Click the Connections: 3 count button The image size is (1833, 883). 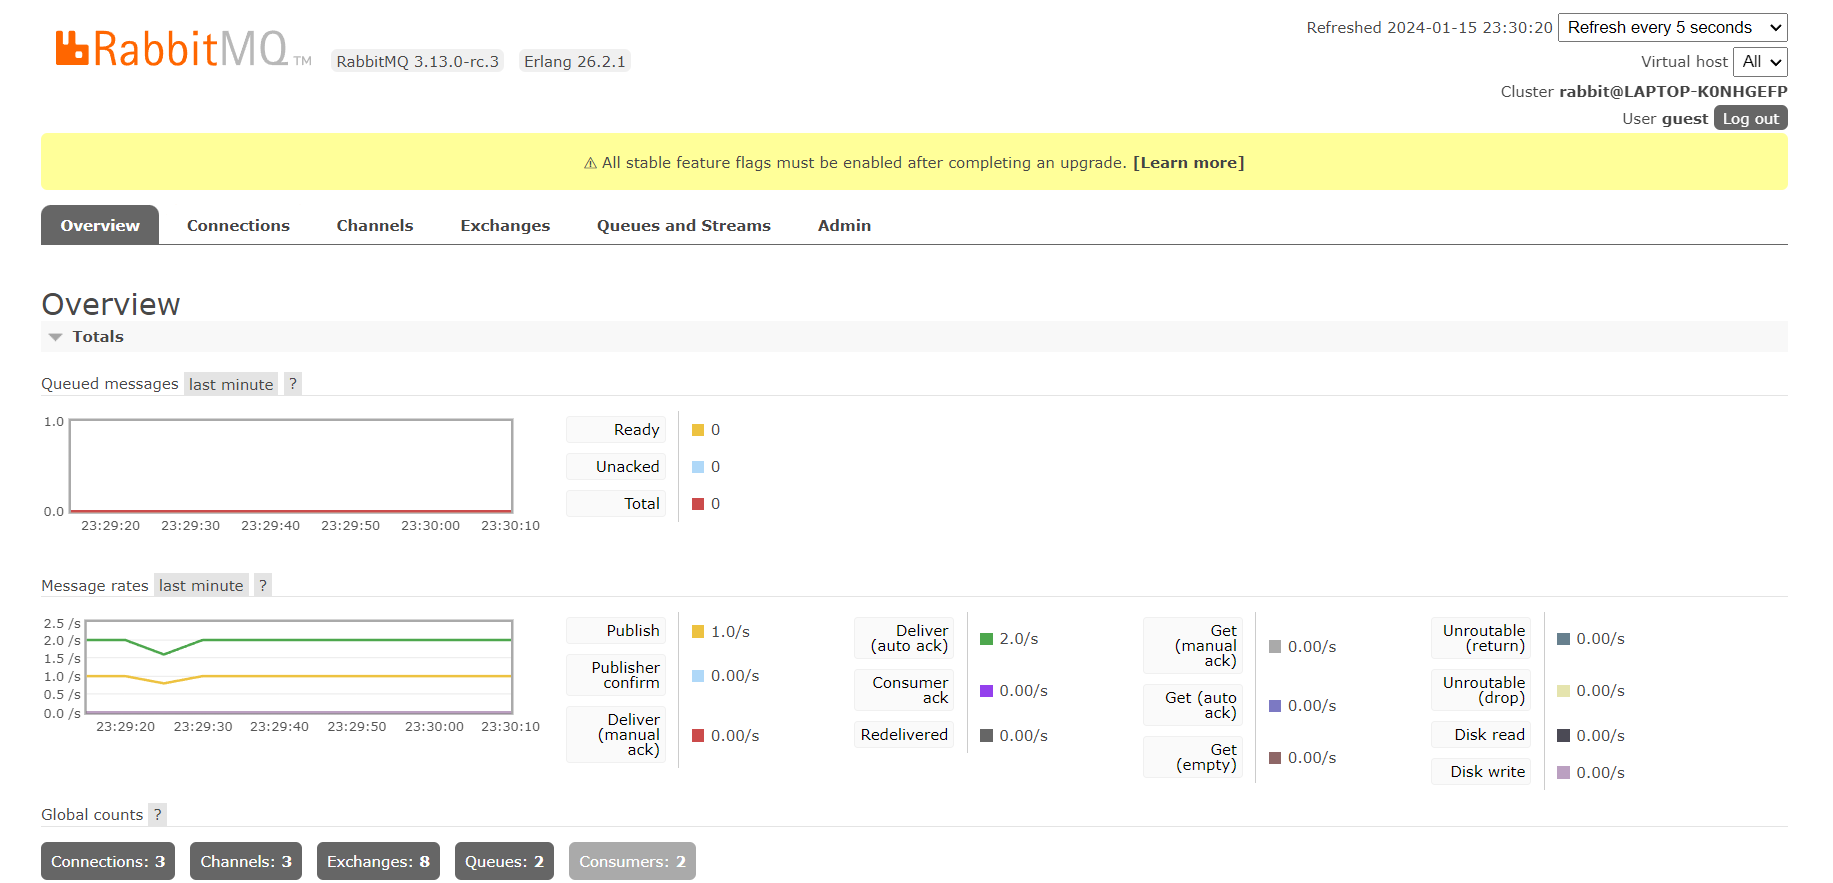[x=108, y=861]
